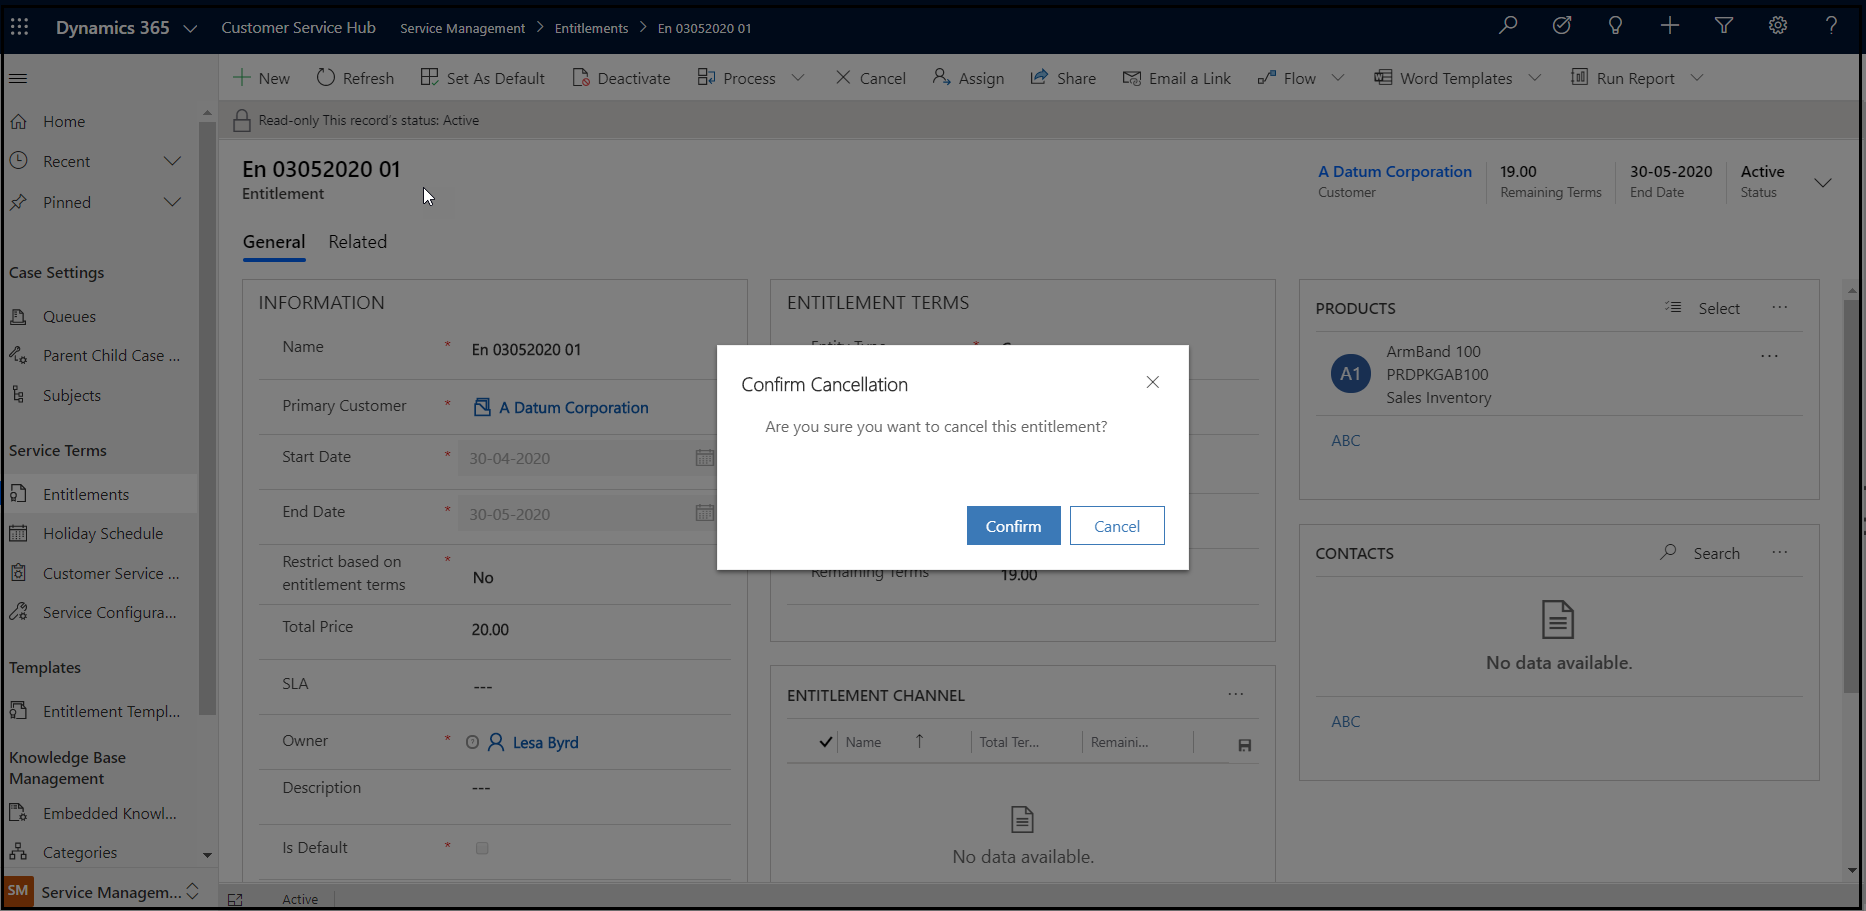Expand the Run Report dropdown arrow

(1697, 78)
